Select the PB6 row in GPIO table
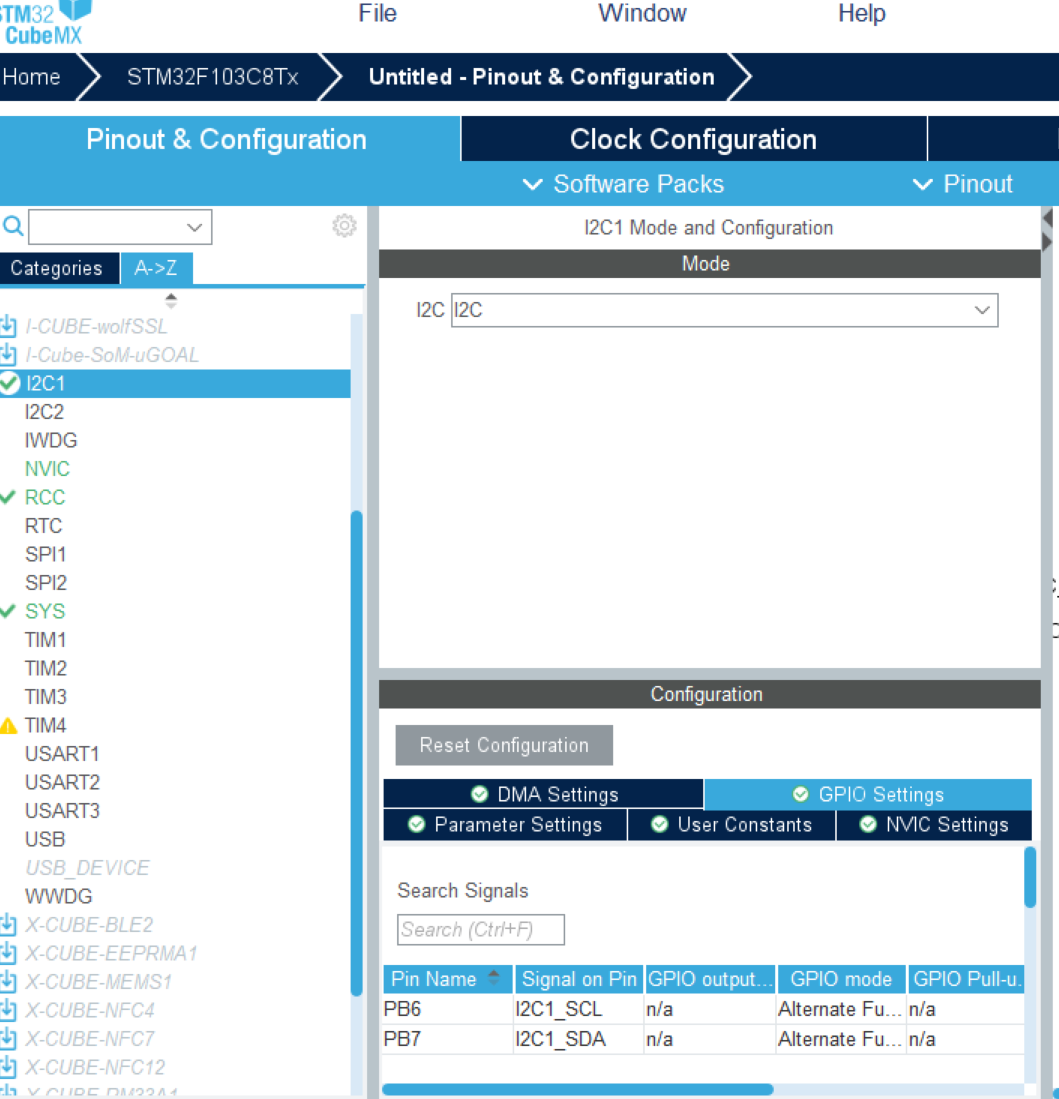 coord(703,1009)
